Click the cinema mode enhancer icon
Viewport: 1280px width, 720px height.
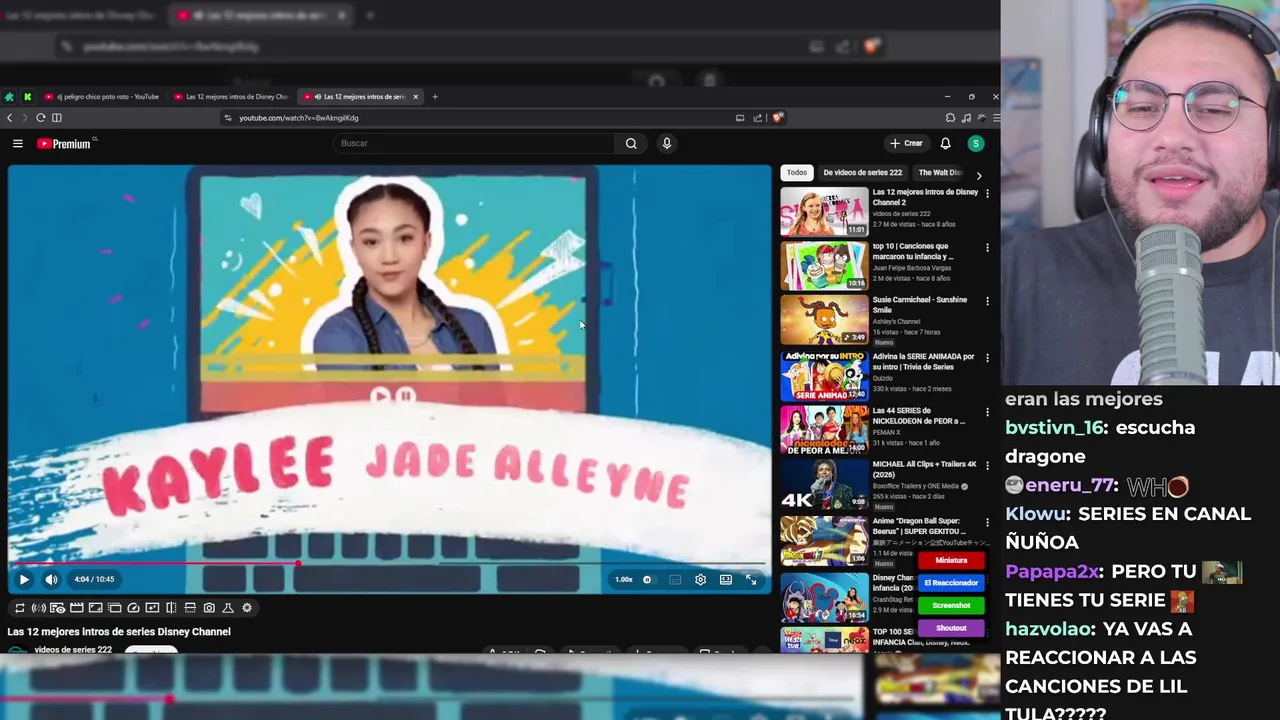[x=76, y=608]
